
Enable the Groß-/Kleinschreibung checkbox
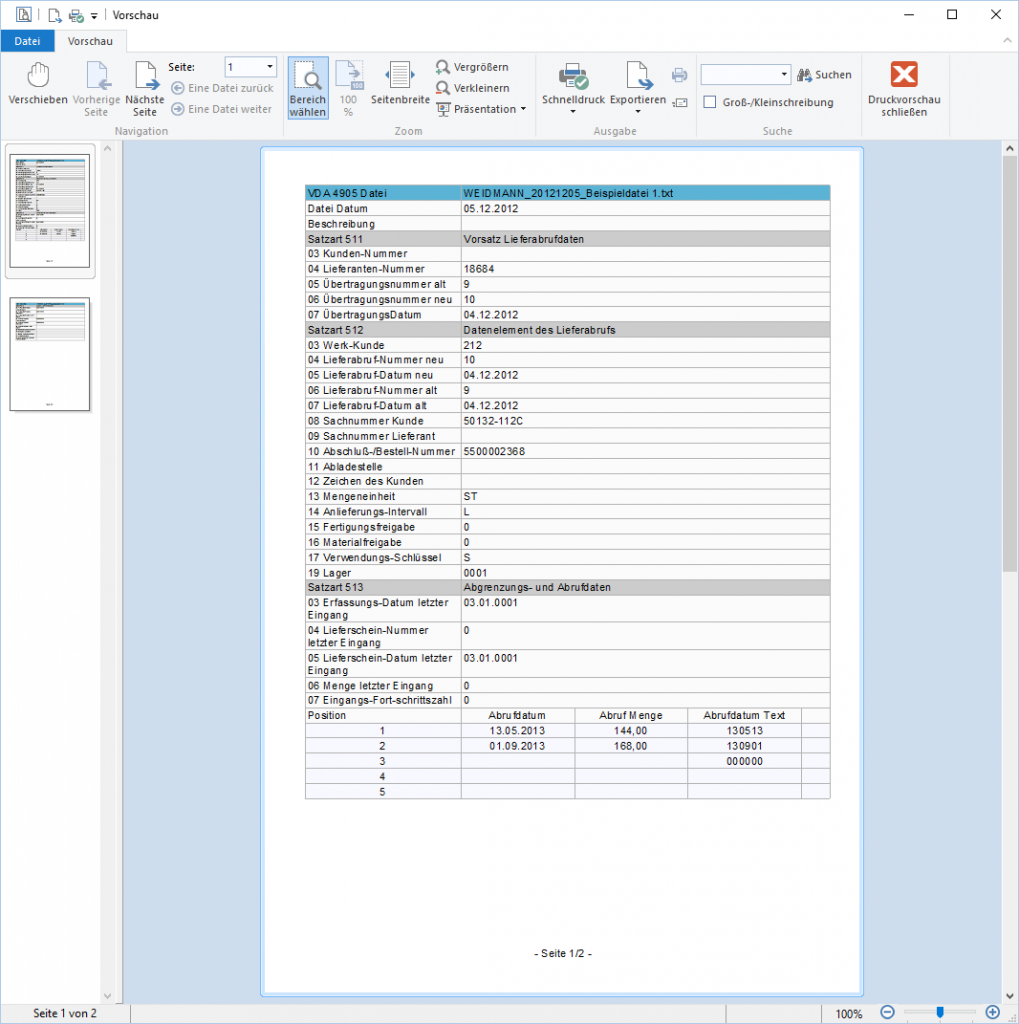pyautogui.click(x=710, y=102)
